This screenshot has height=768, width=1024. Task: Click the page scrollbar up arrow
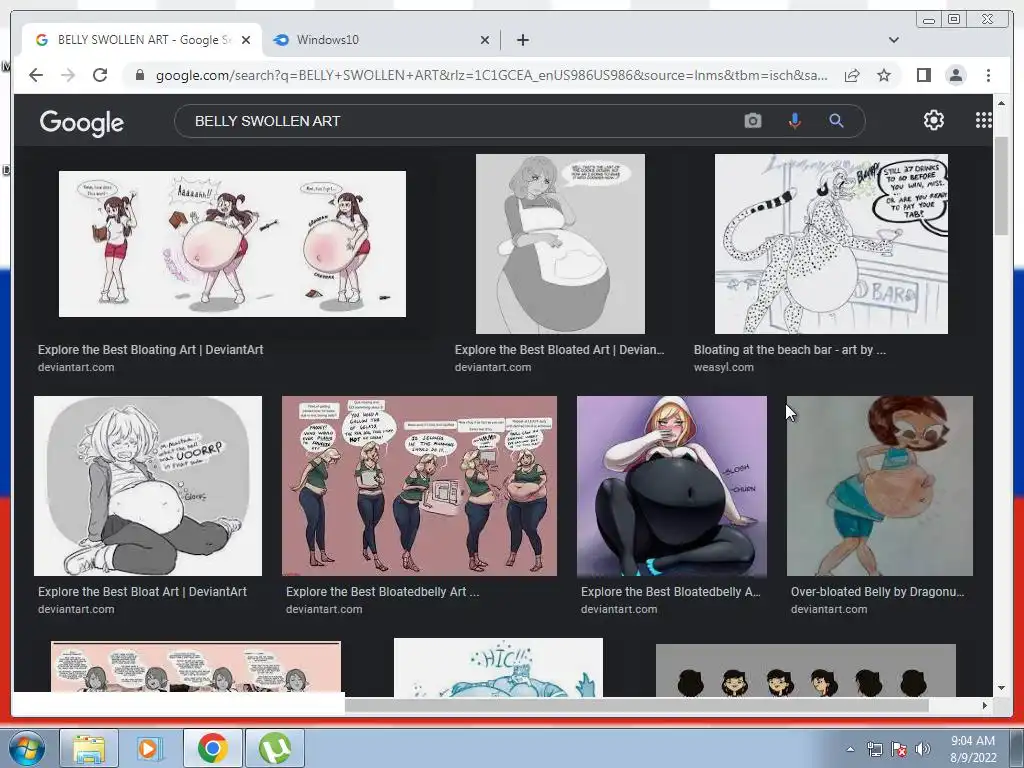[x=1001, y=103]
